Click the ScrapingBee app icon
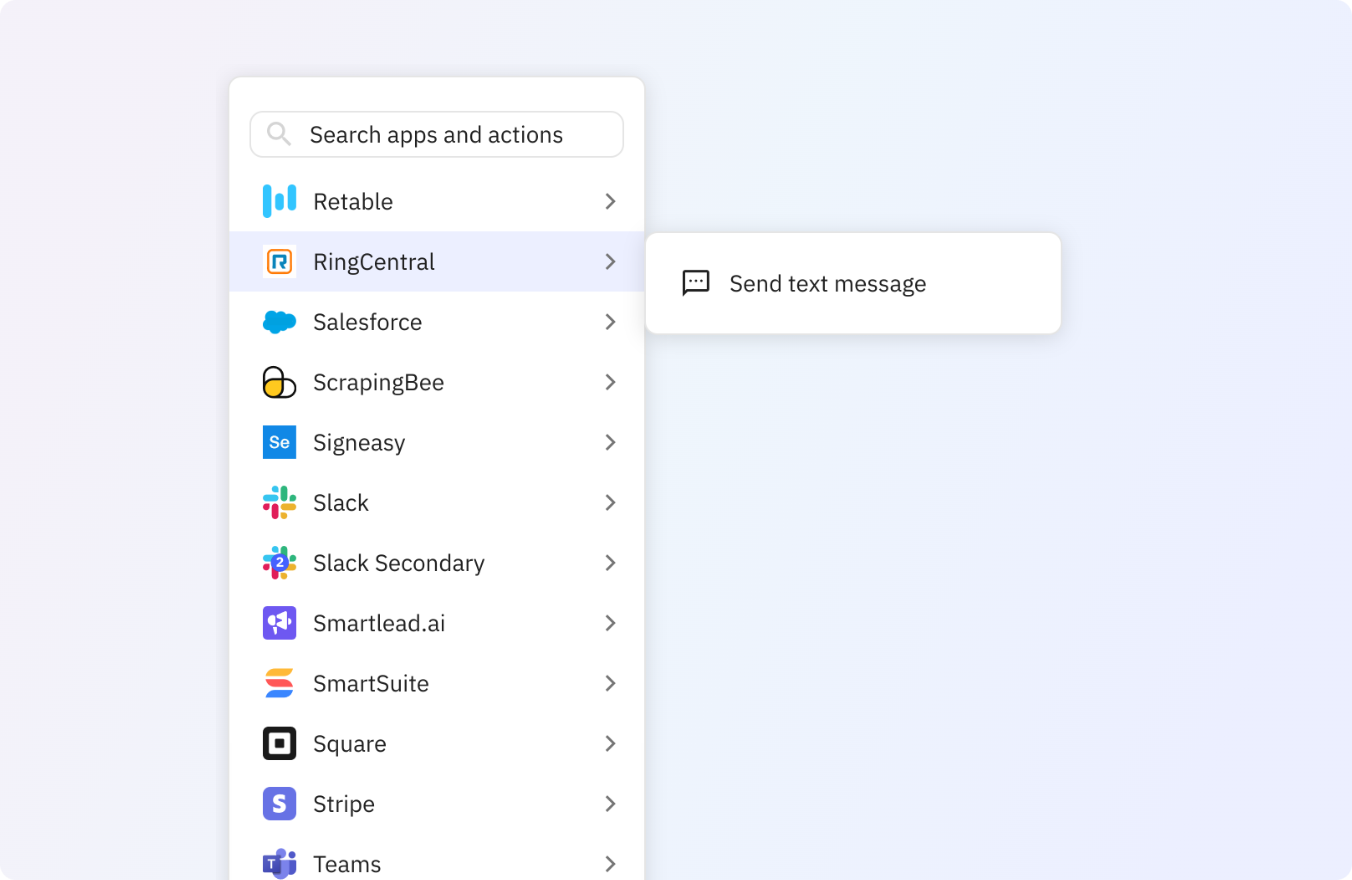 click(279, 382)
